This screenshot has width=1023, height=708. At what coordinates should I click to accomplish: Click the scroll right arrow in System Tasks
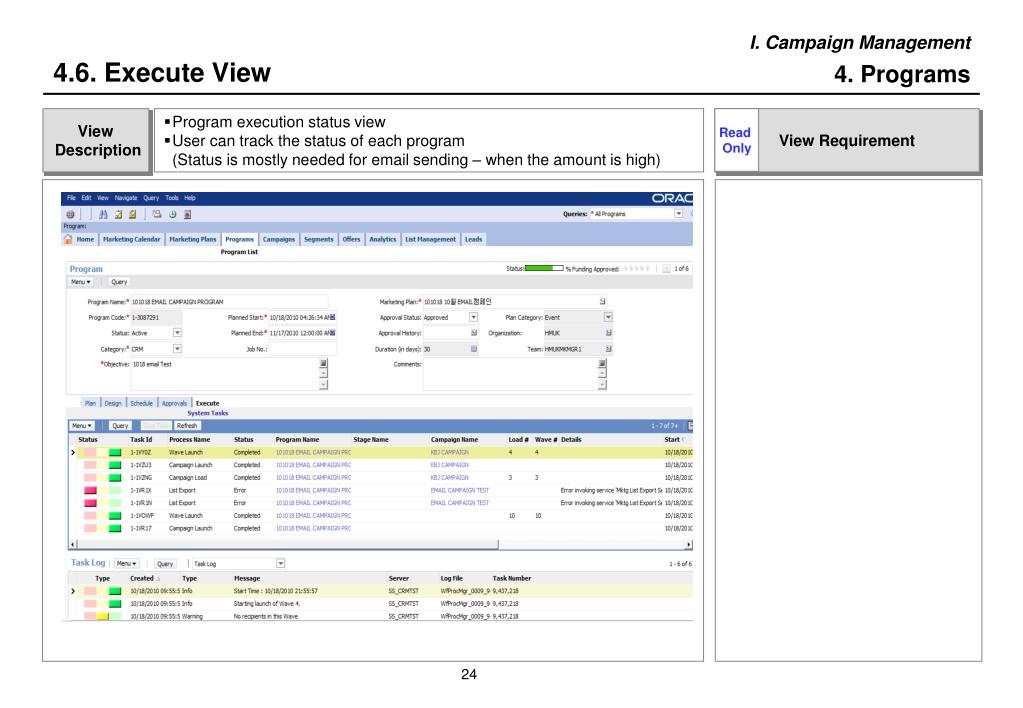point(688,544)
